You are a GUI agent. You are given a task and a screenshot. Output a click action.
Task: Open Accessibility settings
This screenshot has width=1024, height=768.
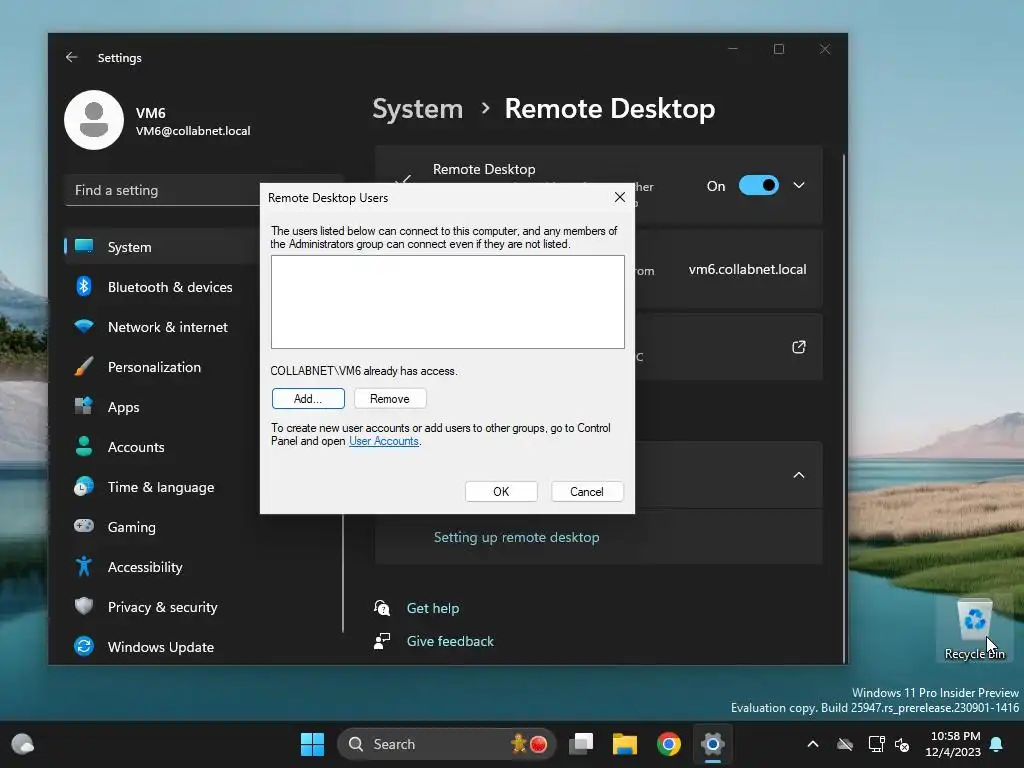click(144, 567)
